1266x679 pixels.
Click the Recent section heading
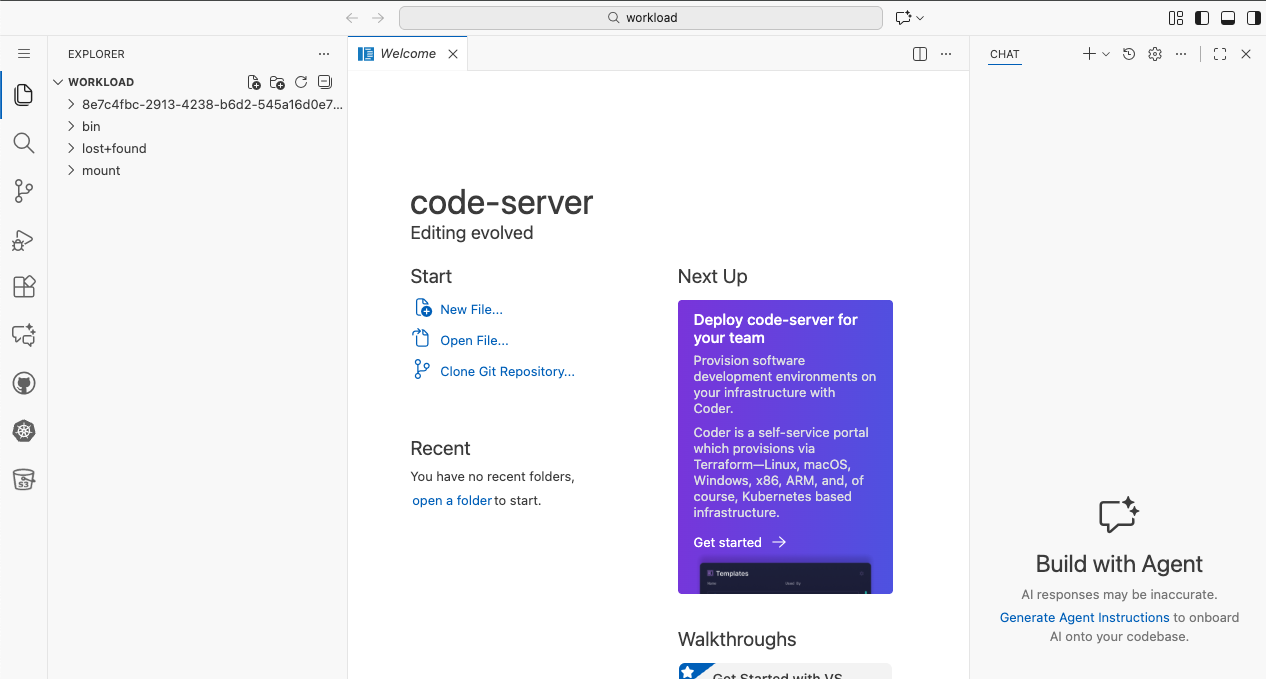tap(440, 449)
